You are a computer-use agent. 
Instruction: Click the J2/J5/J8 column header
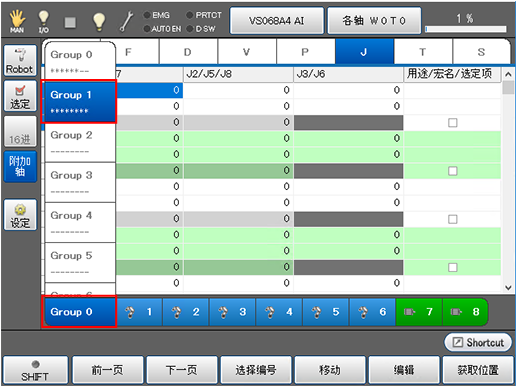click(x=238, y=74)
